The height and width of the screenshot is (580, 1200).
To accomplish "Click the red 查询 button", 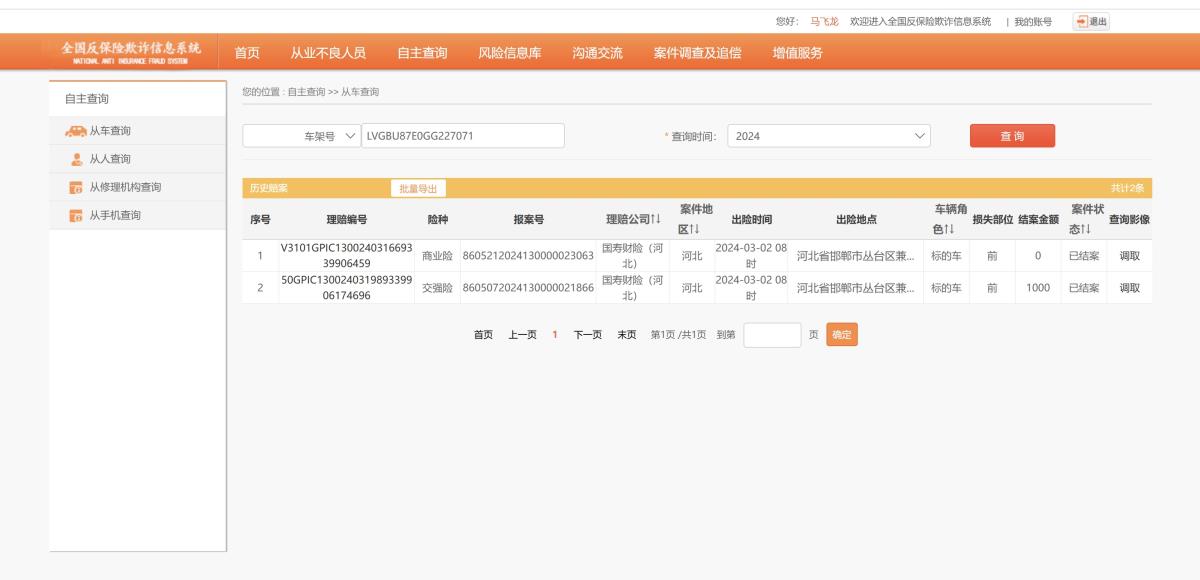I will coord(1012,136).
